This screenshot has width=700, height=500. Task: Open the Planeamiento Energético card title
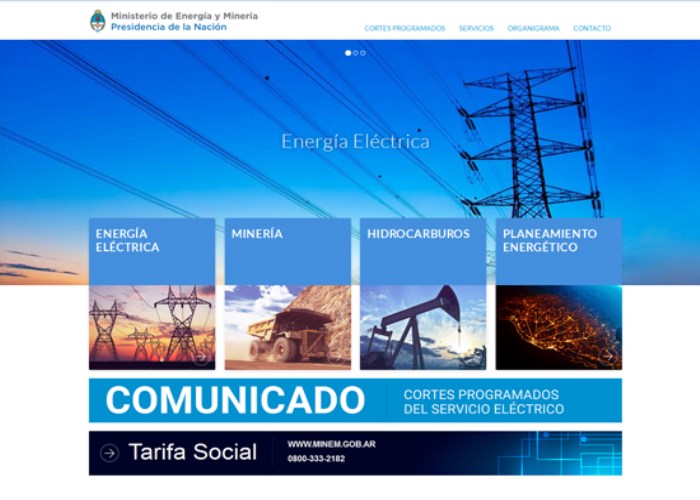pyautogui.click(x=550, y=240)
